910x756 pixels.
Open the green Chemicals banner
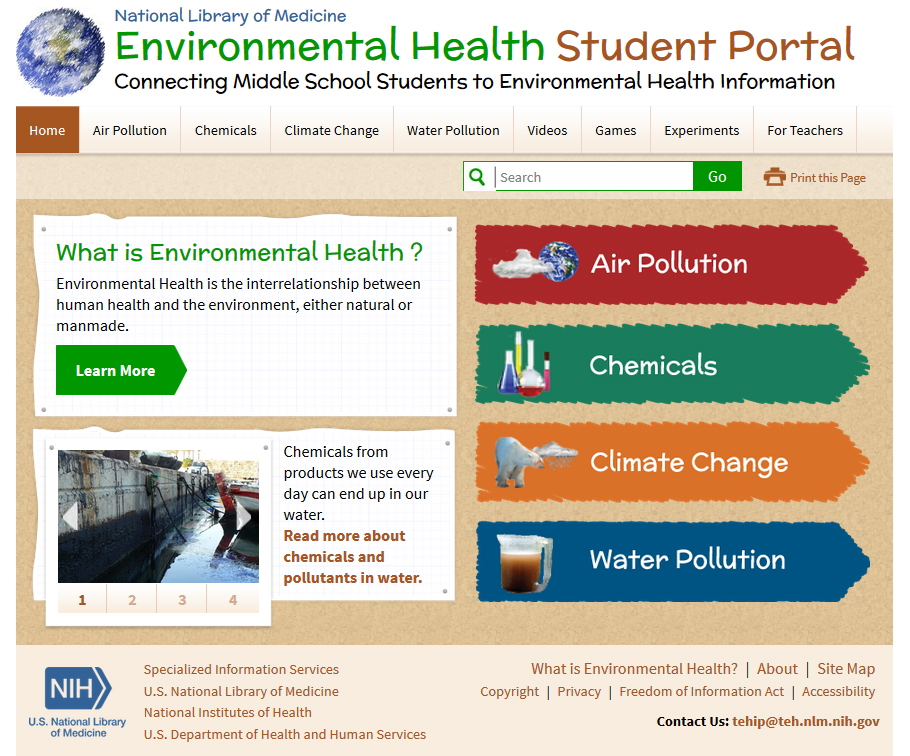tap(671, 364)
